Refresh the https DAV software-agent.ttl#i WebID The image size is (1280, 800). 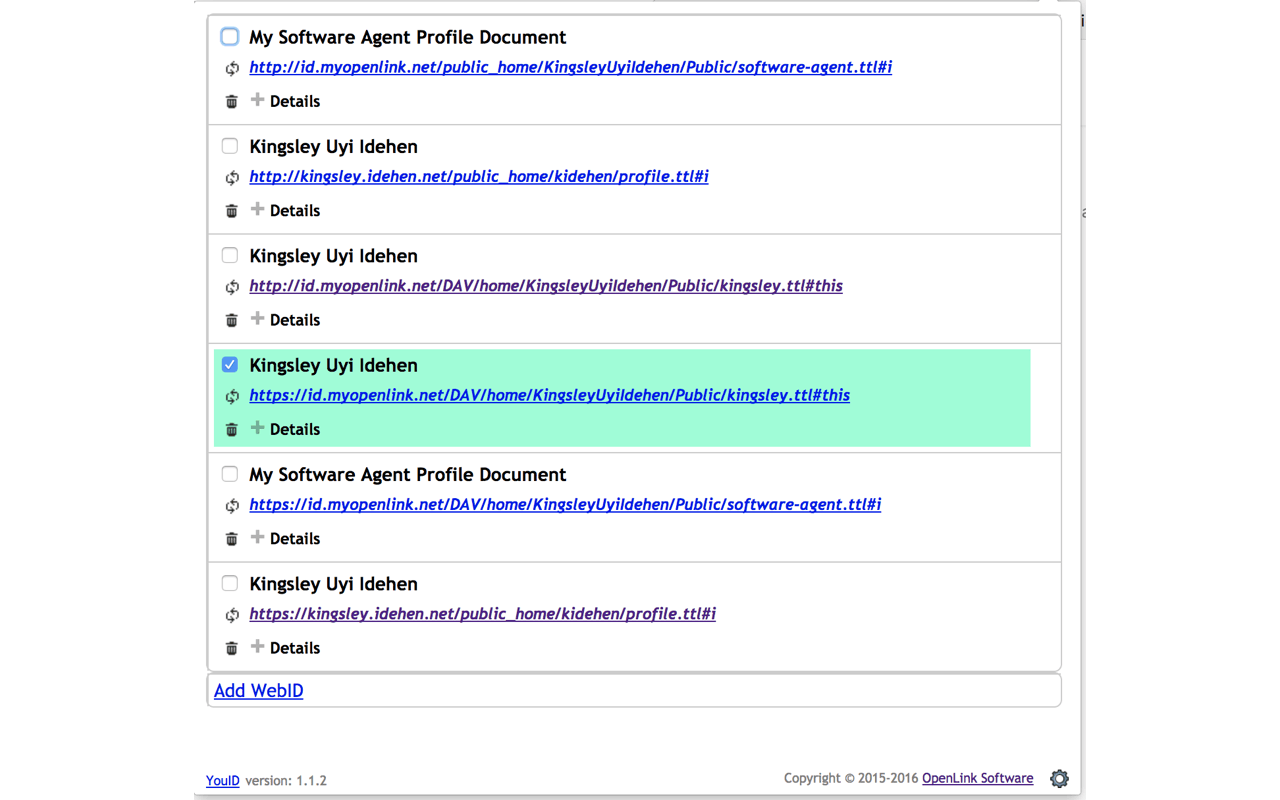tap(232, 506)
